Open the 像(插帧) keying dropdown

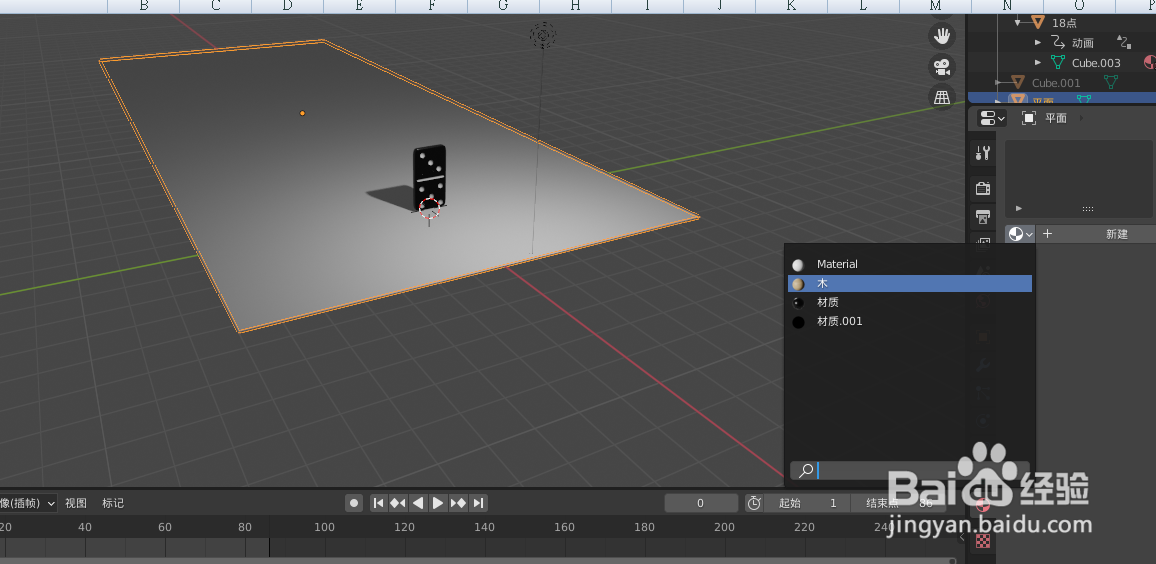28,504
